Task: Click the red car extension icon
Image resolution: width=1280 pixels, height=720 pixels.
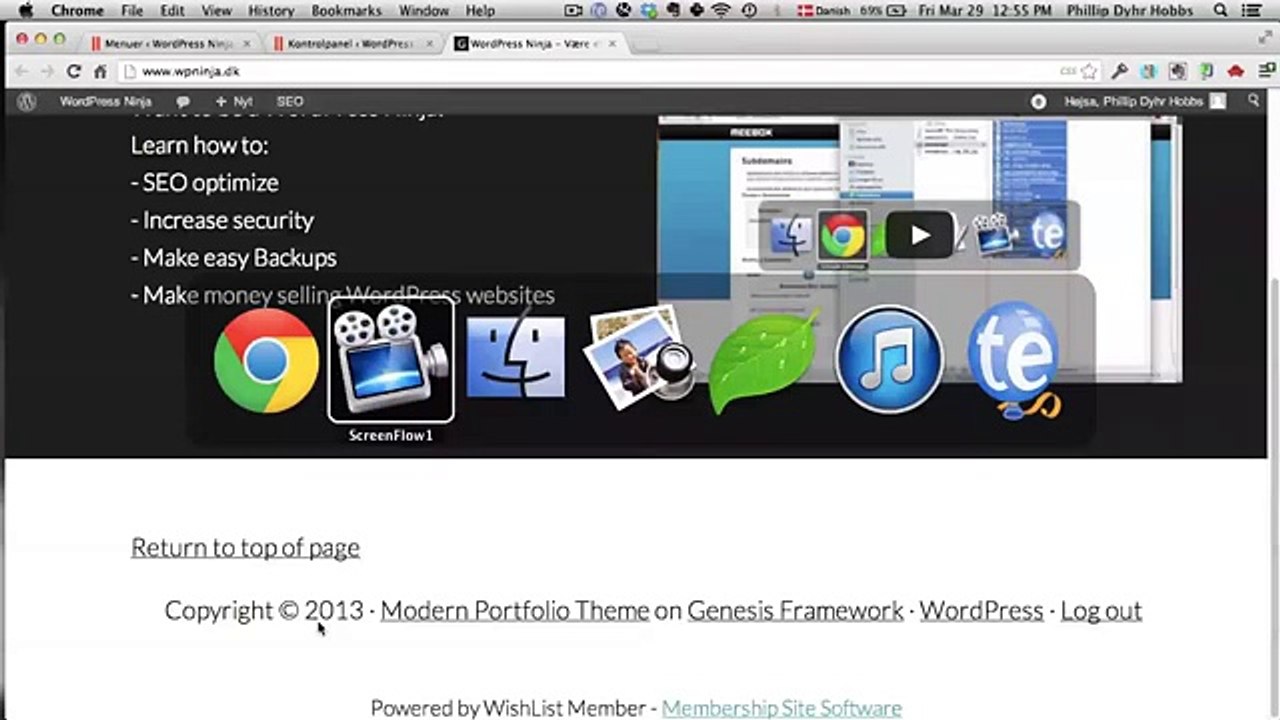Action: [x=1236, y=71]
